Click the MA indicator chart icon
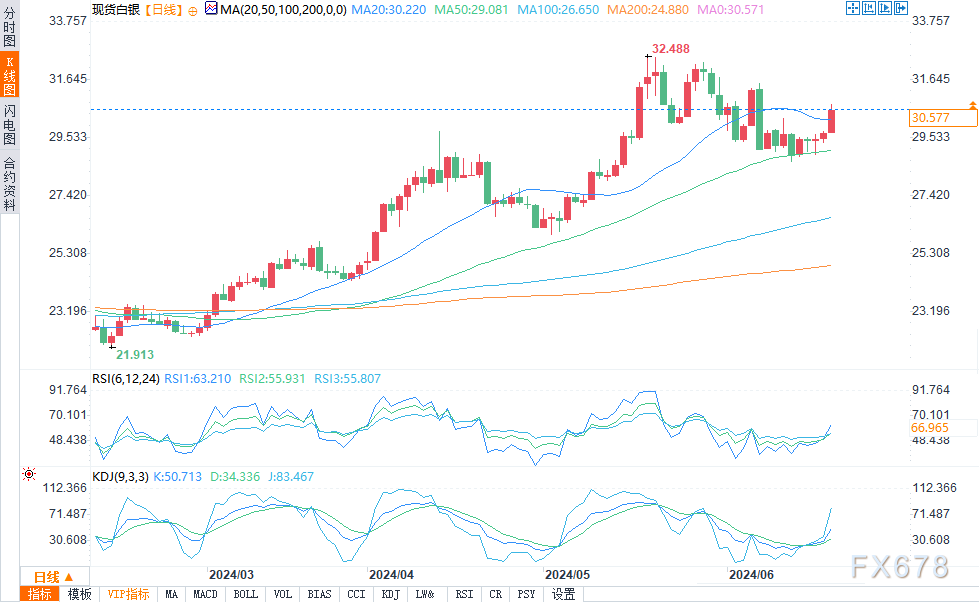Viewport: 979px width, 602px height. (x=209, y=8)
